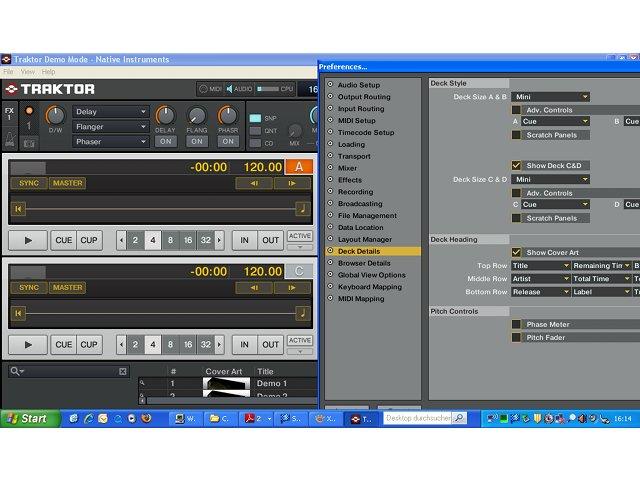Viewport: 640px width, 480px height.
Task: Increase loop size arrow on Deck C
Action: 219,344
